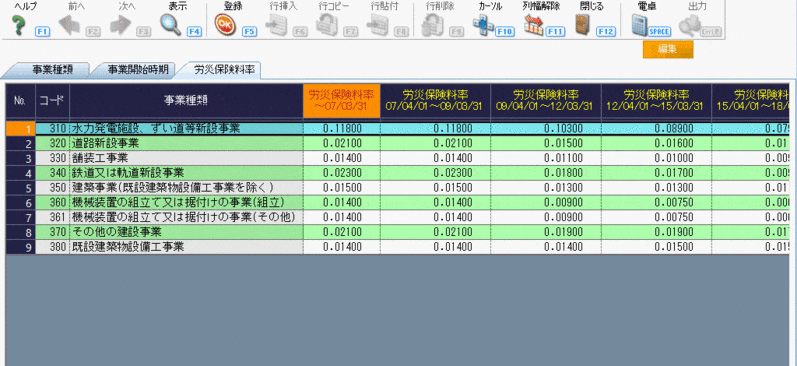Select the 水力発電施設、ずい道等新設事業 cell
Image resolution: width=797 pixels, height=366 pixels.
[x=186, y=129]
